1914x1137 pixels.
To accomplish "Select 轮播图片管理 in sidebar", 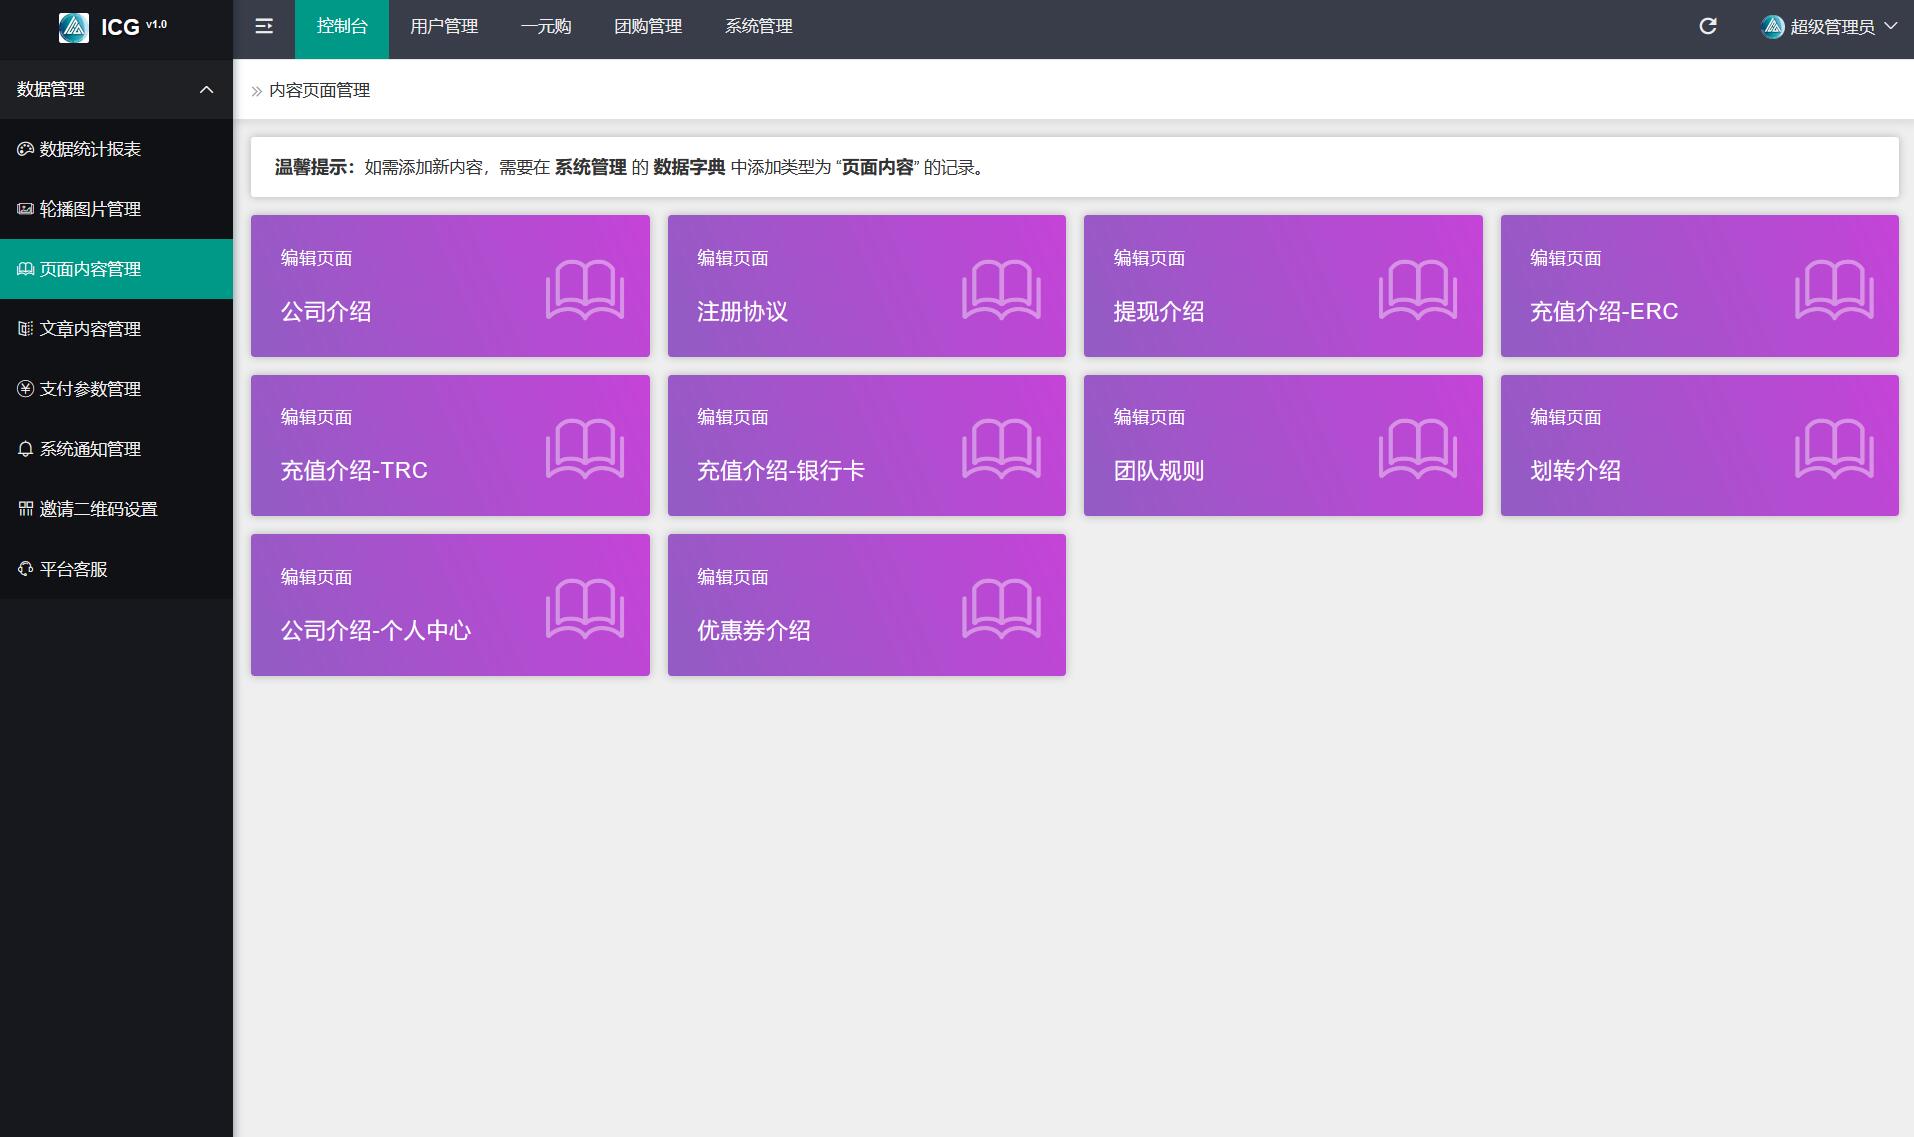I will click(116, 209).
